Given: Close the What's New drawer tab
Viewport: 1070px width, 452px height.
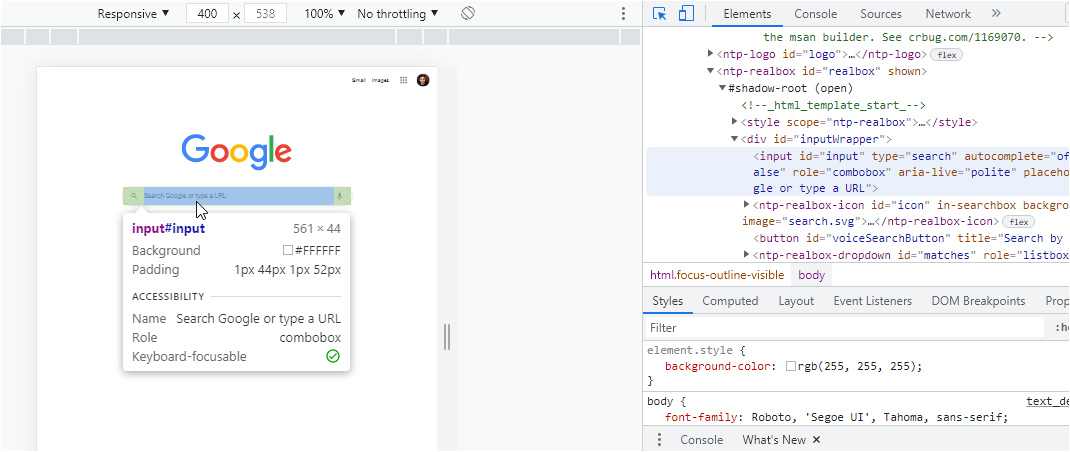Looking at the screenshot, I should (x=817, y=440).
